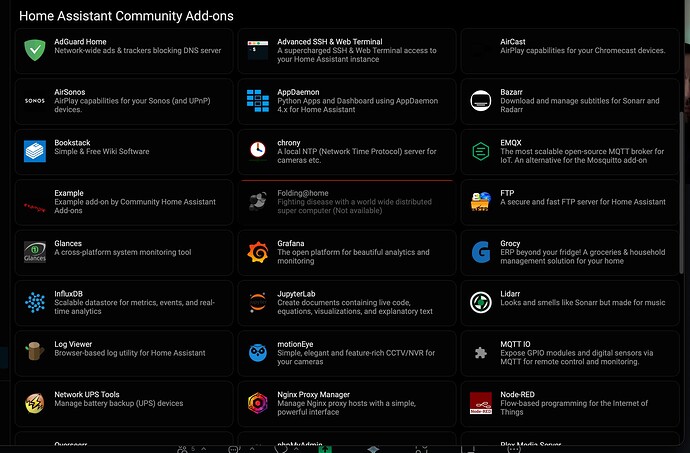
Task: Open the motionEye blue owl icon
Action: pos(258,353)
